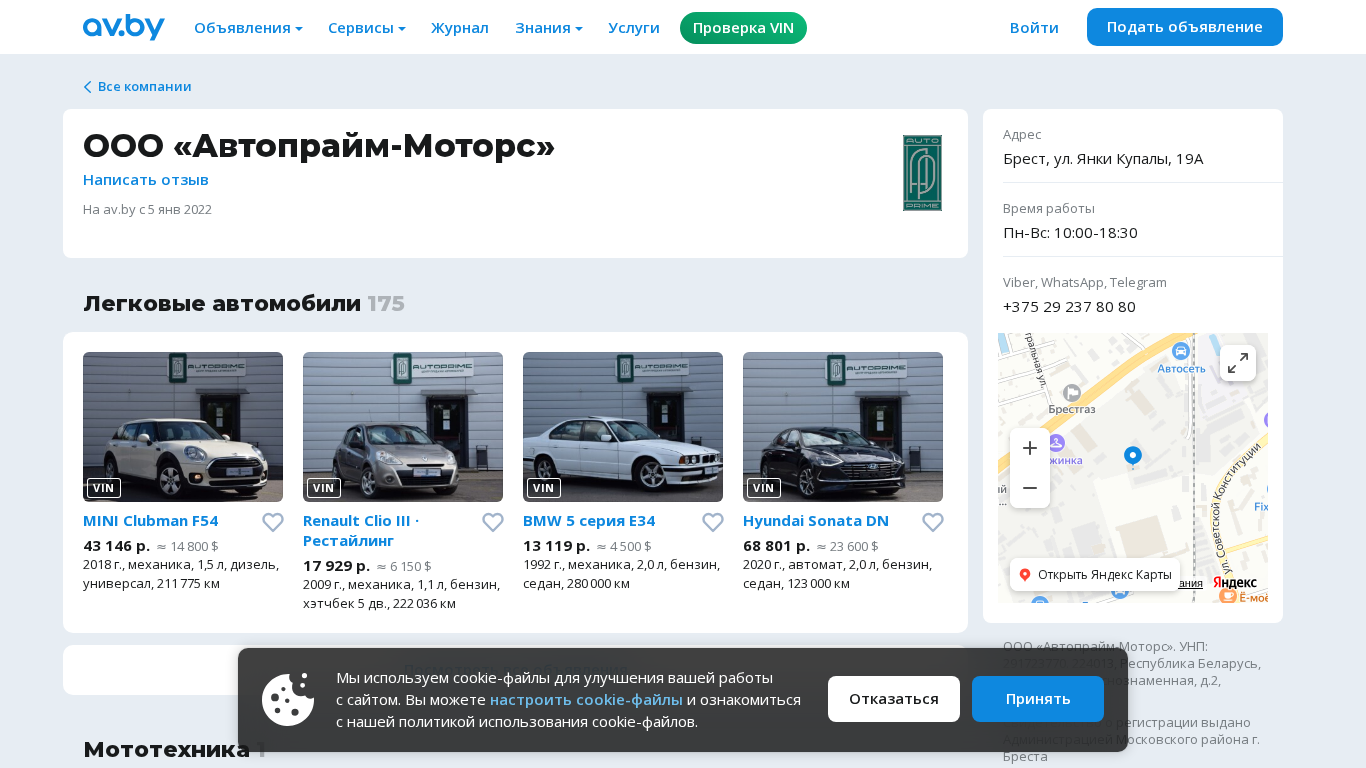Open MINI Clubman F54 listing title
1366x768 pixels.
[151, 521]
